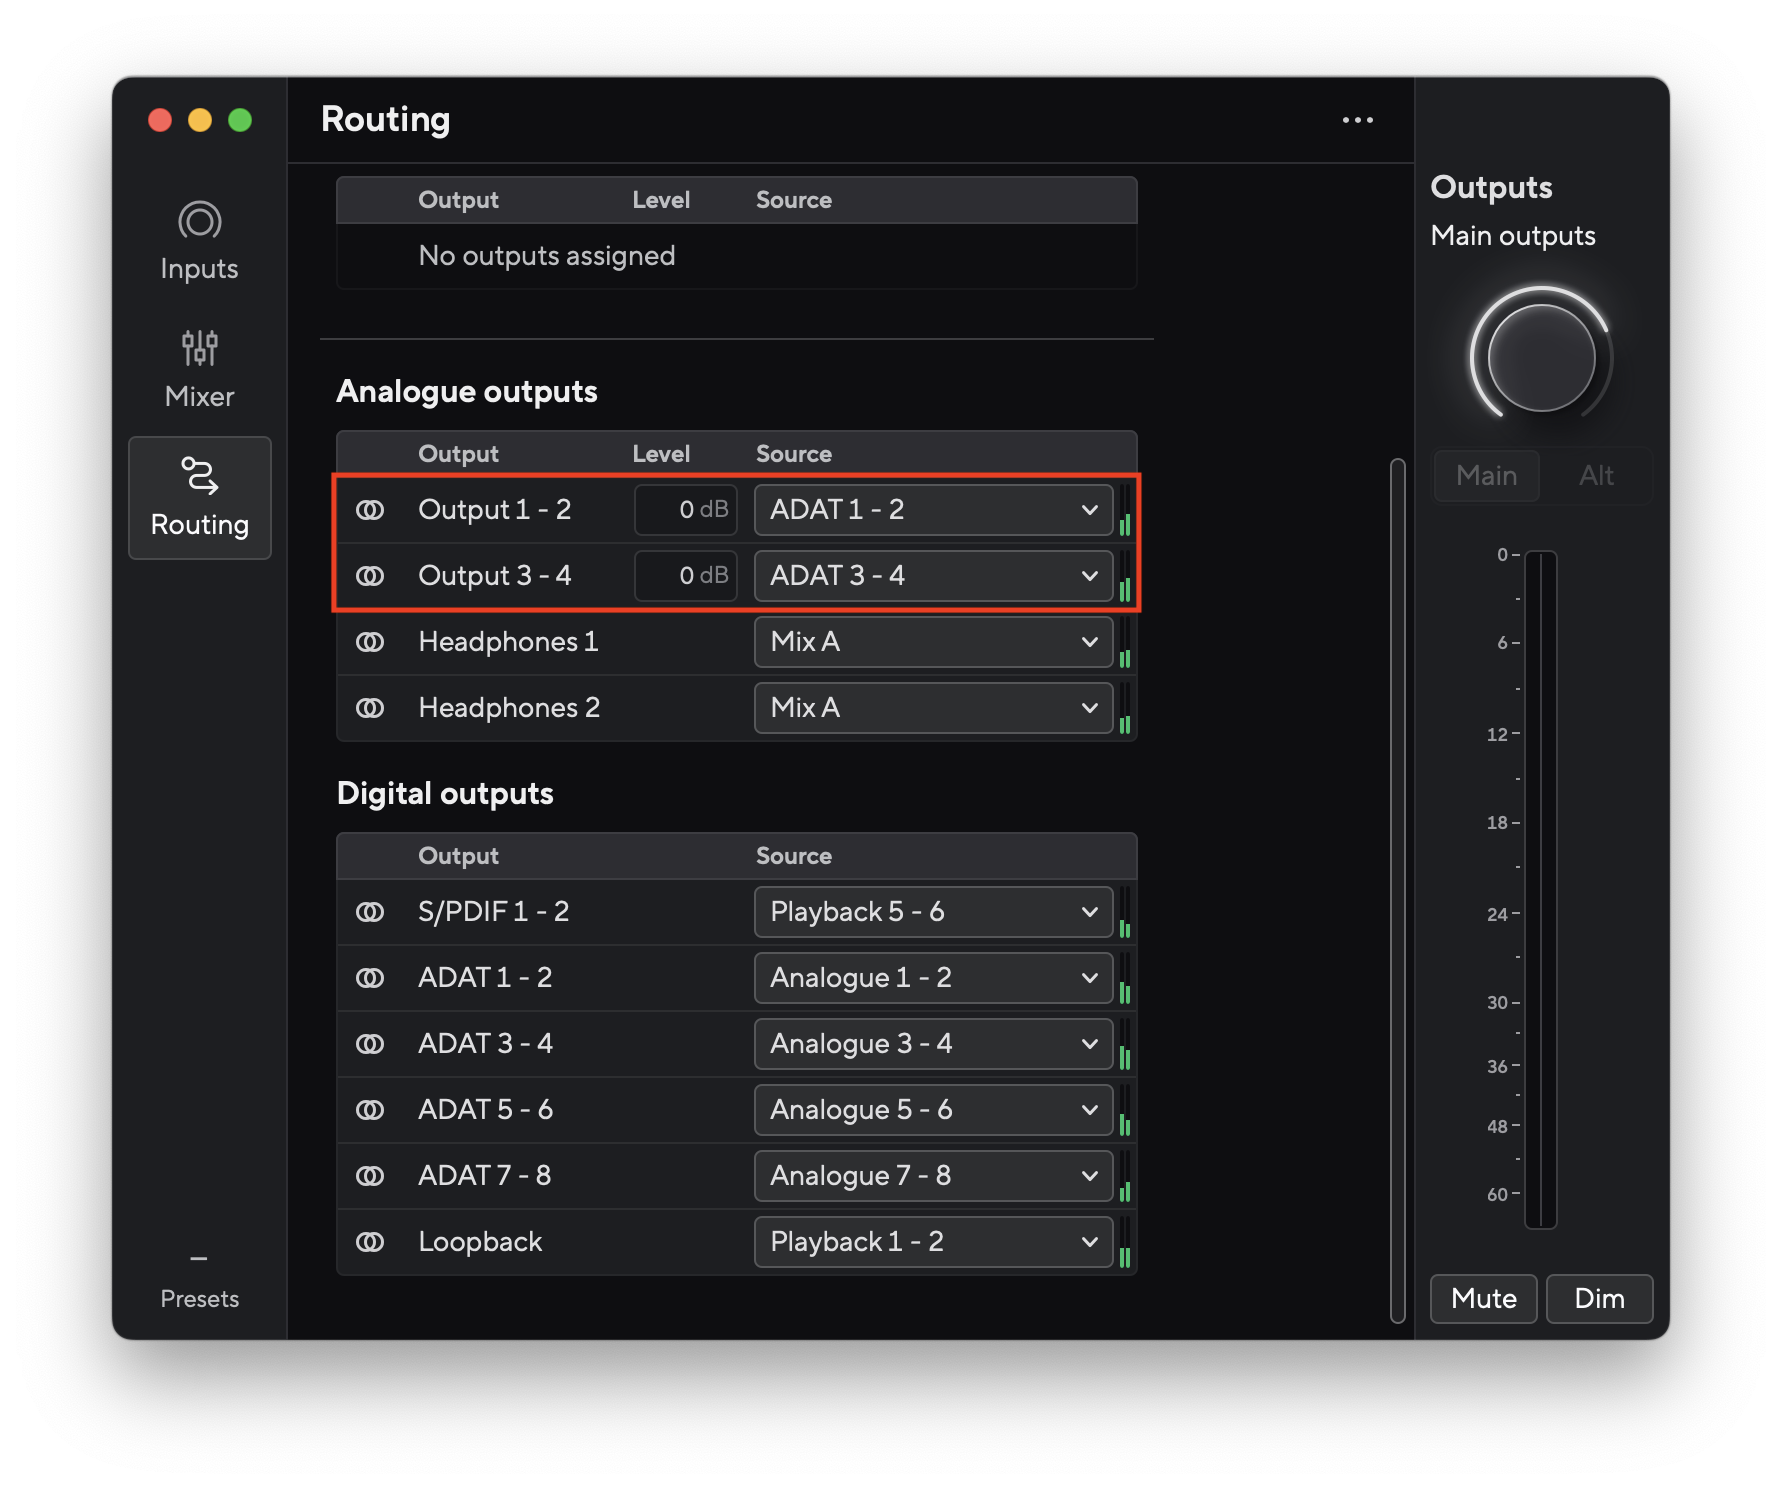This screenshot has width=1782, height=1488.
Task: Close the window with the red button
Action: point(160,120)
